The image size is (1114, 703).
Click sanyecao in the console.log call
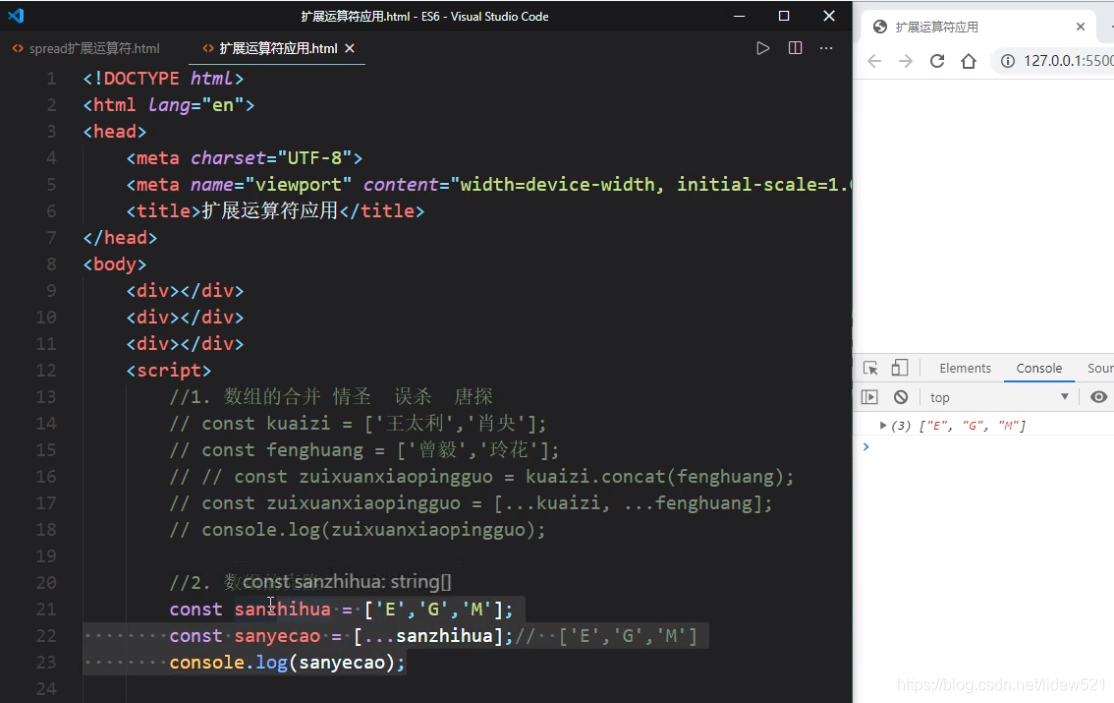(342, 663)
